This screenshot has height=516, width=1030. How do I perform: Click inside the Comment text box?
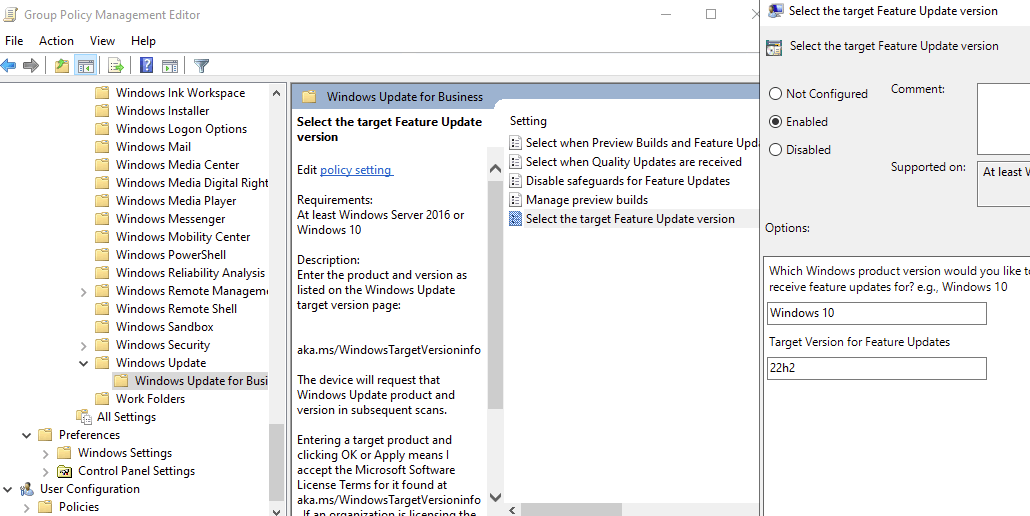click(x=1003, y=119)
